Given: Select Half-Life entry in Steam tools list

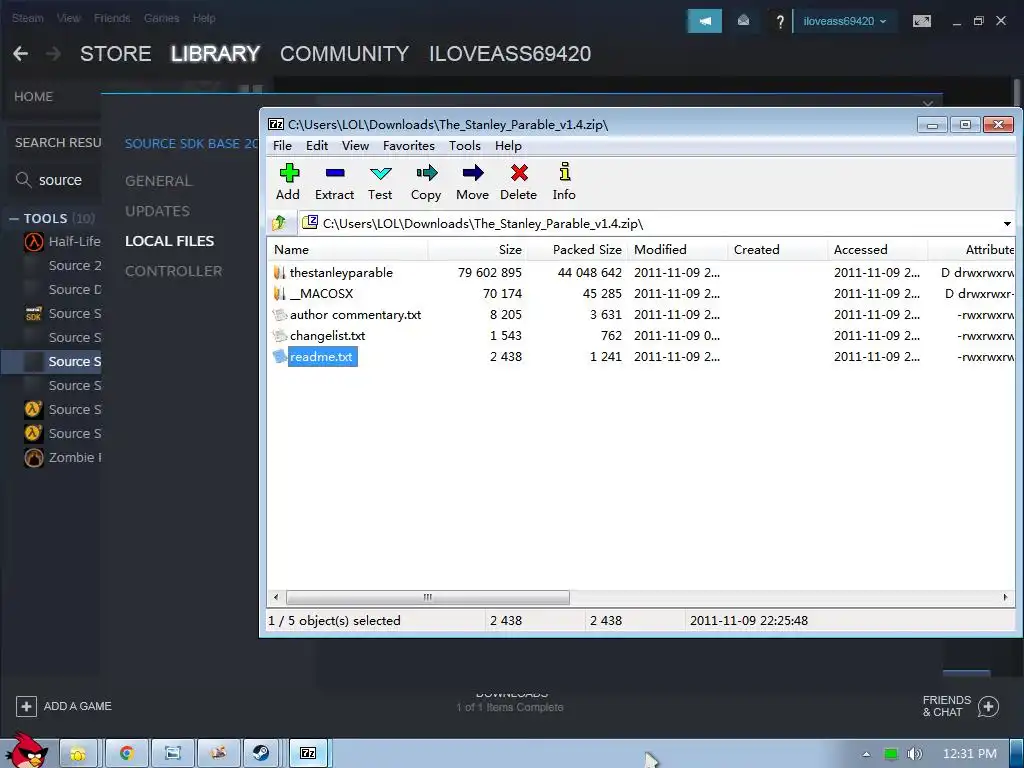Looking at the screenshot, I should (62, 242).
